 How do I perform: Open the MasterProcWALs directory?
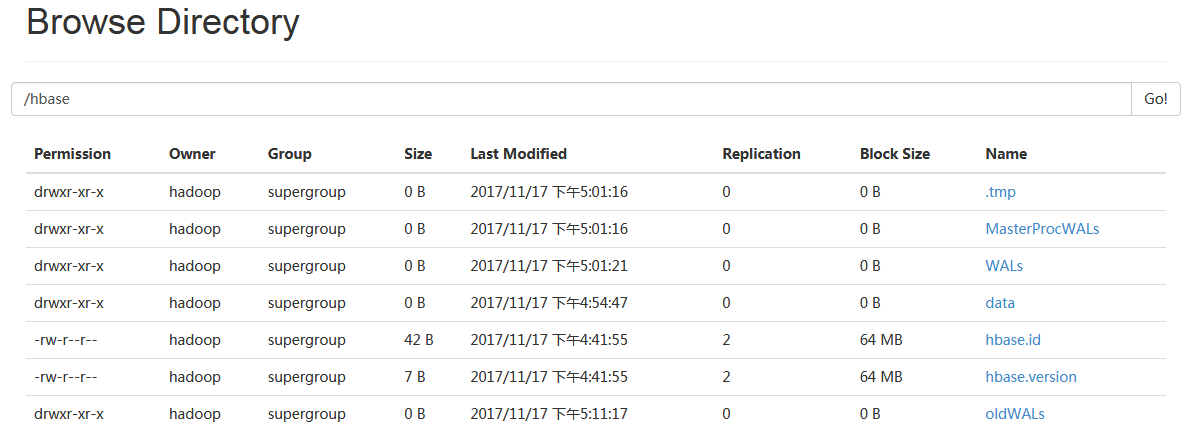pos(1042,229)
